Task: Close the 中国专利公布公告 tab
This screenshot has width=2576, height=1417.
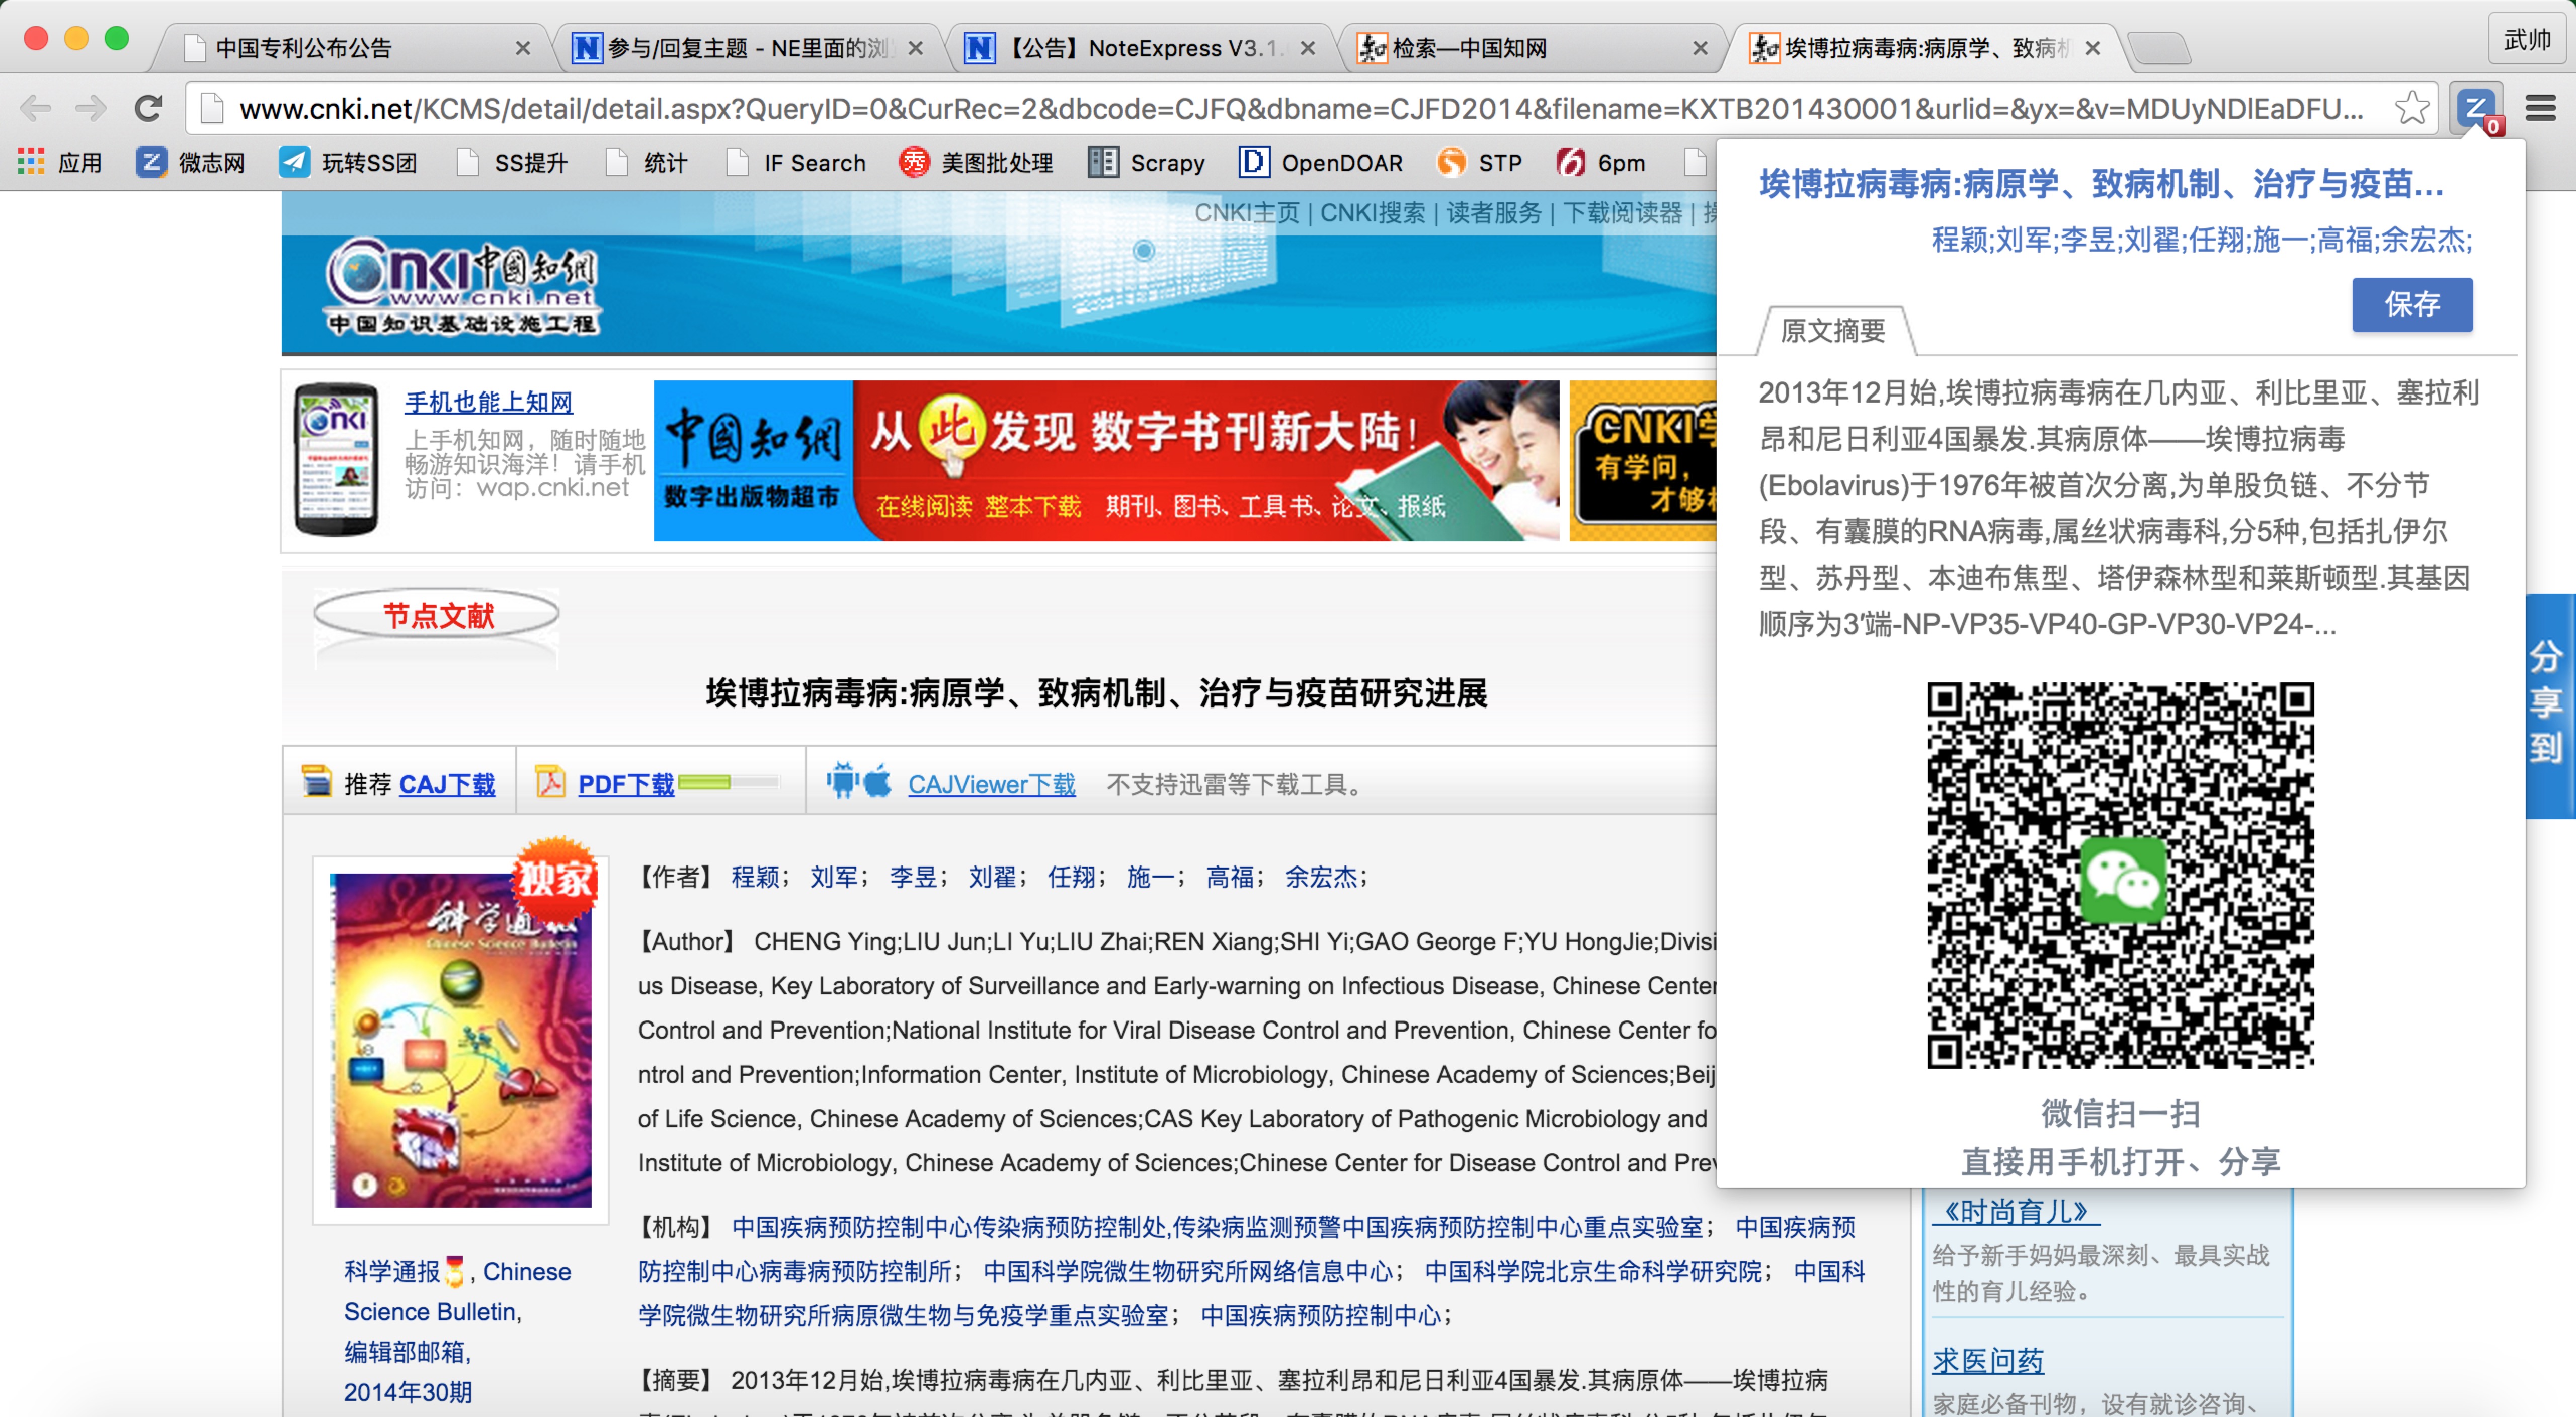Action: (522, 48)
